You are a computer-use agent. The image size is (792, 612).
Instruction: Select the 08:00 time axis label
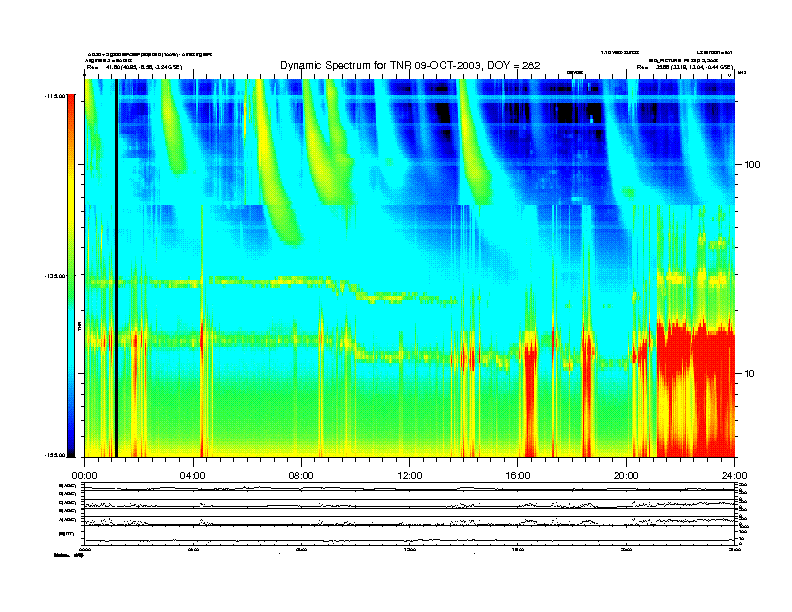pyautogui.click(x=301, y=476)
